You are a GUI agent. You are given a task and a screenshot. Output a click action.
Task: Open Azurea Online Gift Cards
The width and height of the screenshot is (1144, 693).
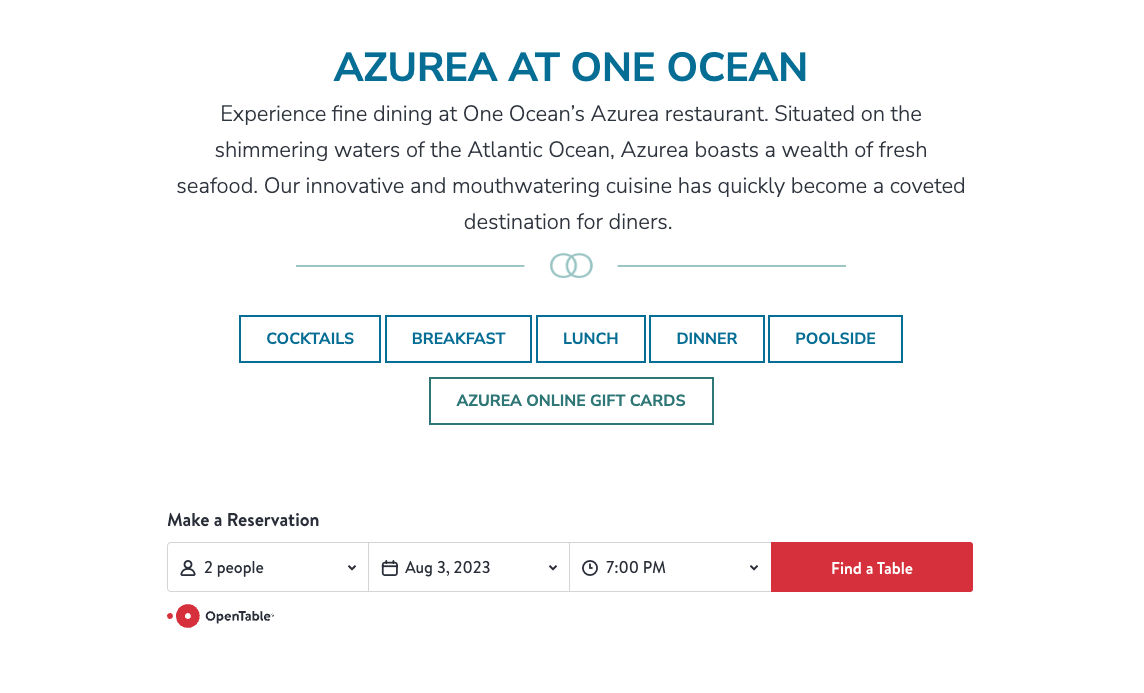pyautogui.click(x=571, y=401)
